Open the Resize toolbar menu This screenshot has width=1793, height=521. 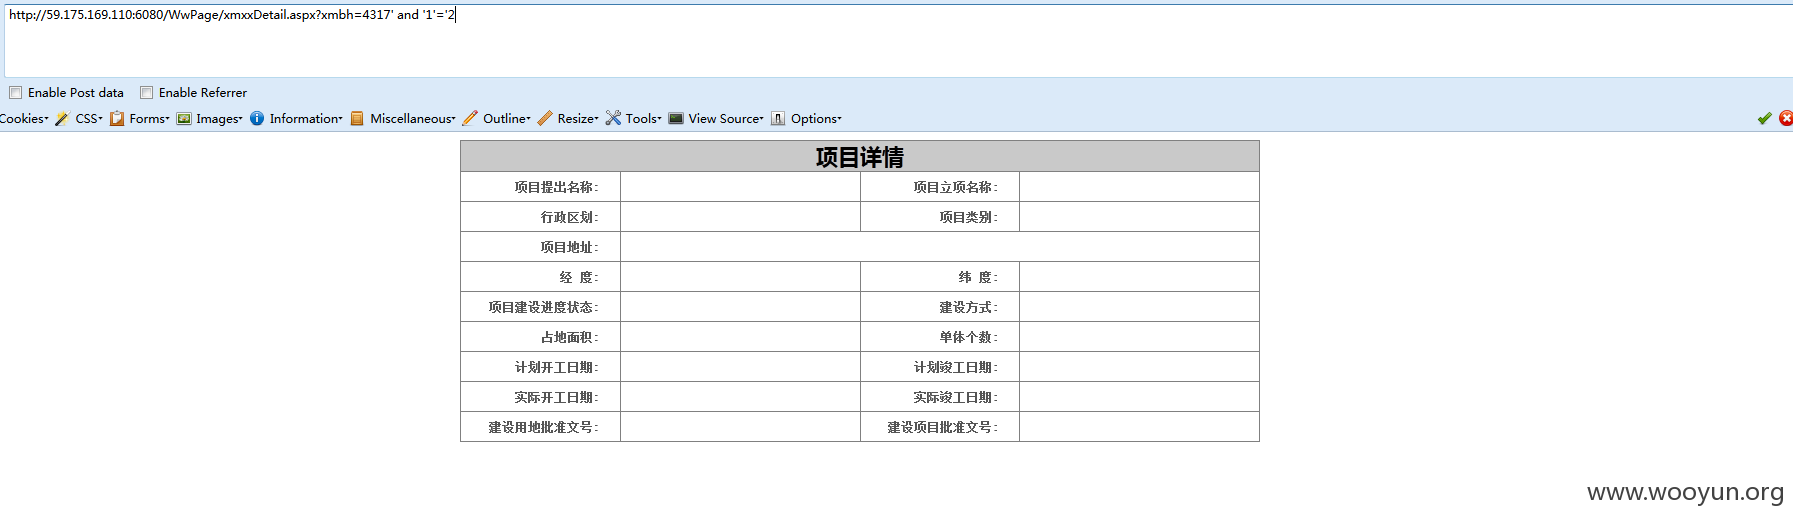click(x=578, y=119)
